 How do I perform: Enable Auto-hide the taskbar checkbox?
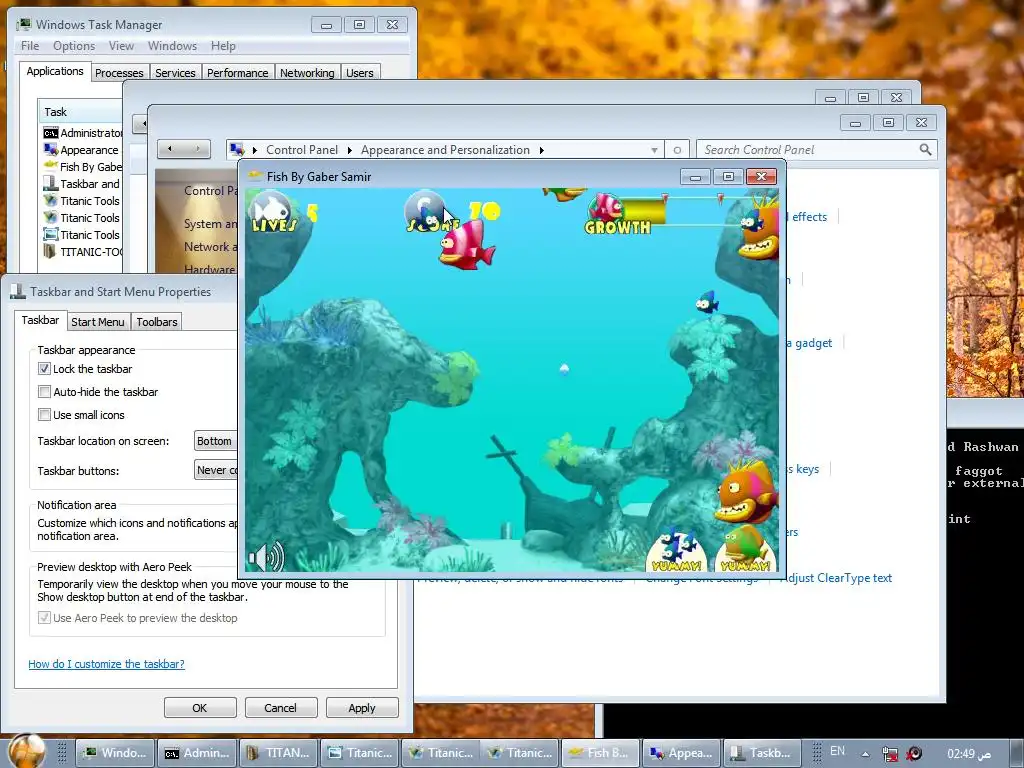point(44,392)
